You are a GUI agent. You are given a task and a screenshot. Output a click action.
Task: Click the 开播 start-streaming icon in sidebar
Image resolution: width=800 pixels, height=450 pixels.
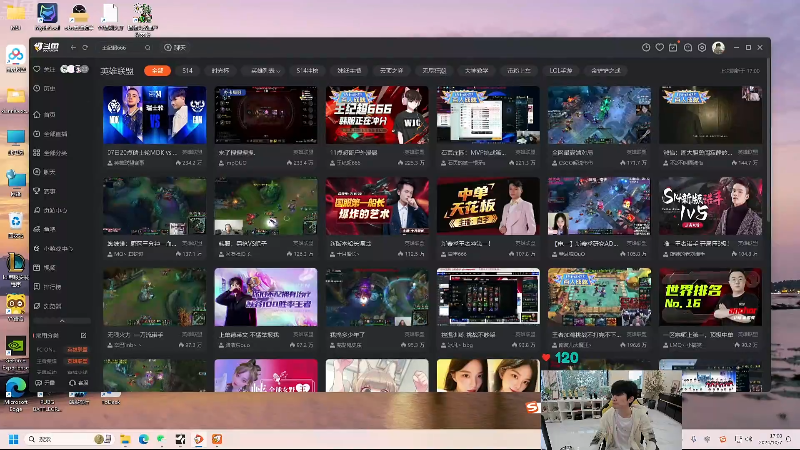(45, 383)
